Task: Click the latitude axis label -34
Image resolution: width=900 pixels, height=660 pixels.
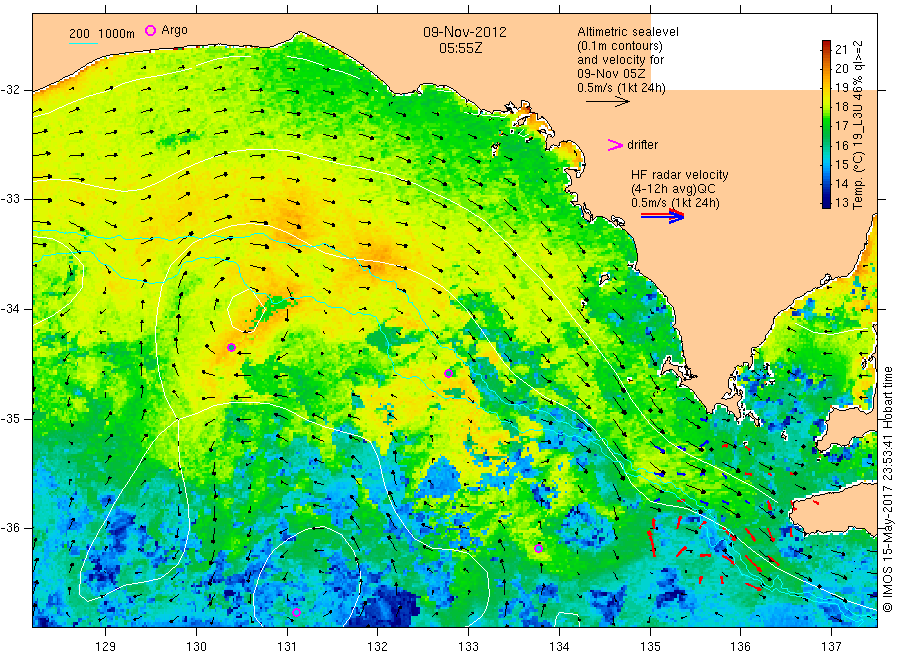Action: (x=10, y=309)
